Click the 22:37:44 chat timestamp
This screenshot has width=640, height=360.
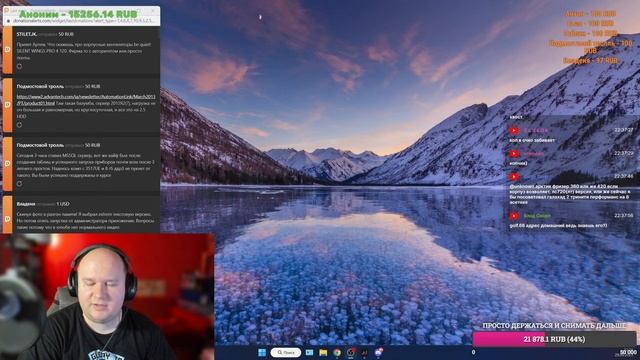point(623,176)
